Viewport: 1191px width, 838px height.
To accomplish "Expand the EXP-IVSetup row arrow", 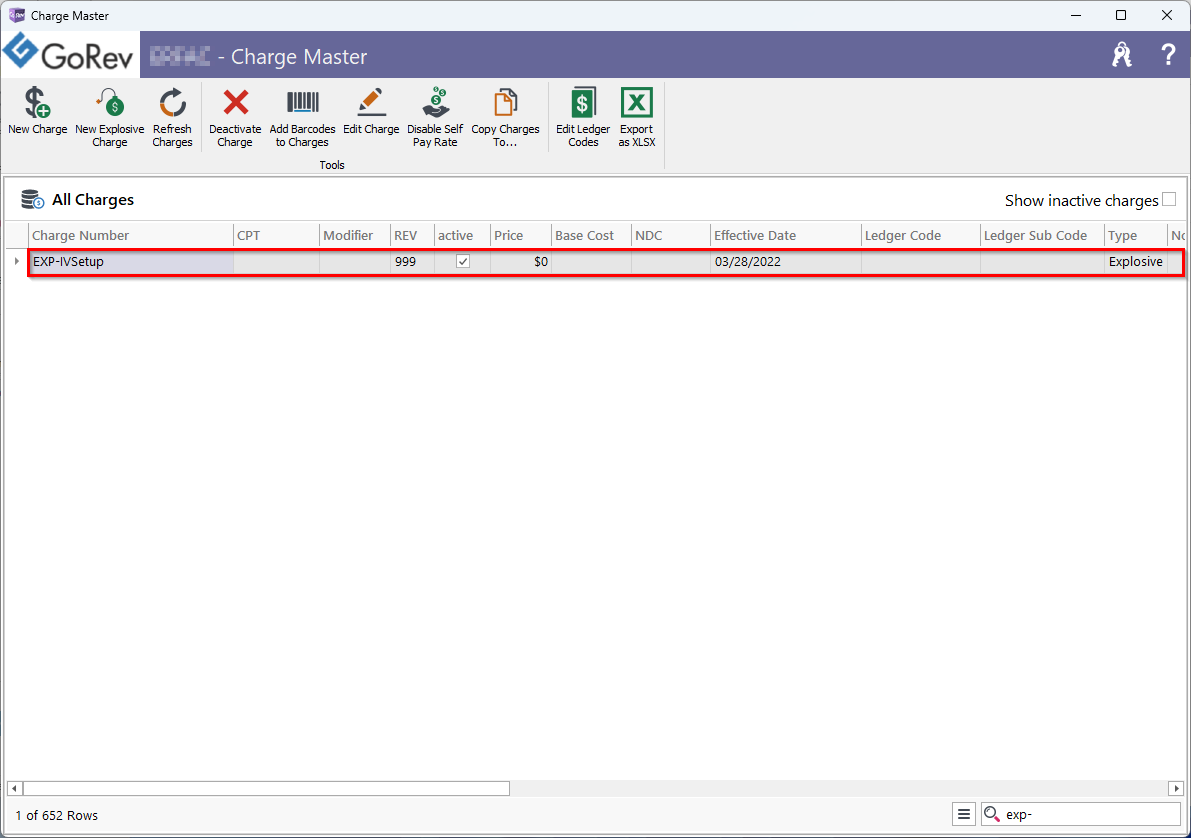I will pyautogui.click(x=17, y=261).
